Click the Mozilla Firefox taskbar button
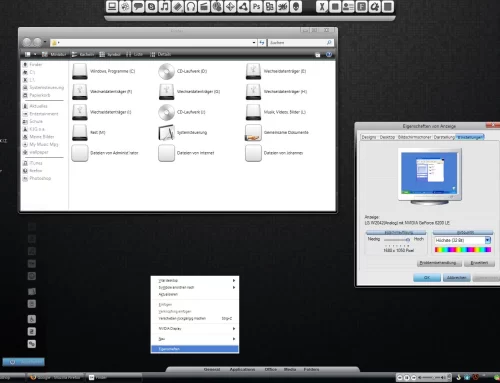The image size is (500, 383). coord(55,377)
